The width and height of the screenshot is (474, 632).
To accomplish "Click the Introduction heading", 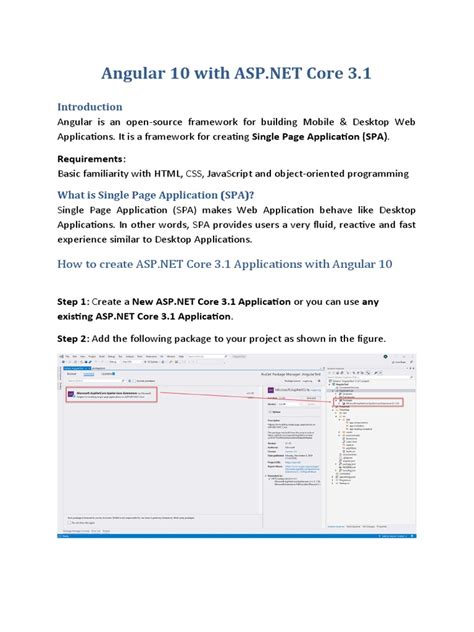I will point(89,107).
